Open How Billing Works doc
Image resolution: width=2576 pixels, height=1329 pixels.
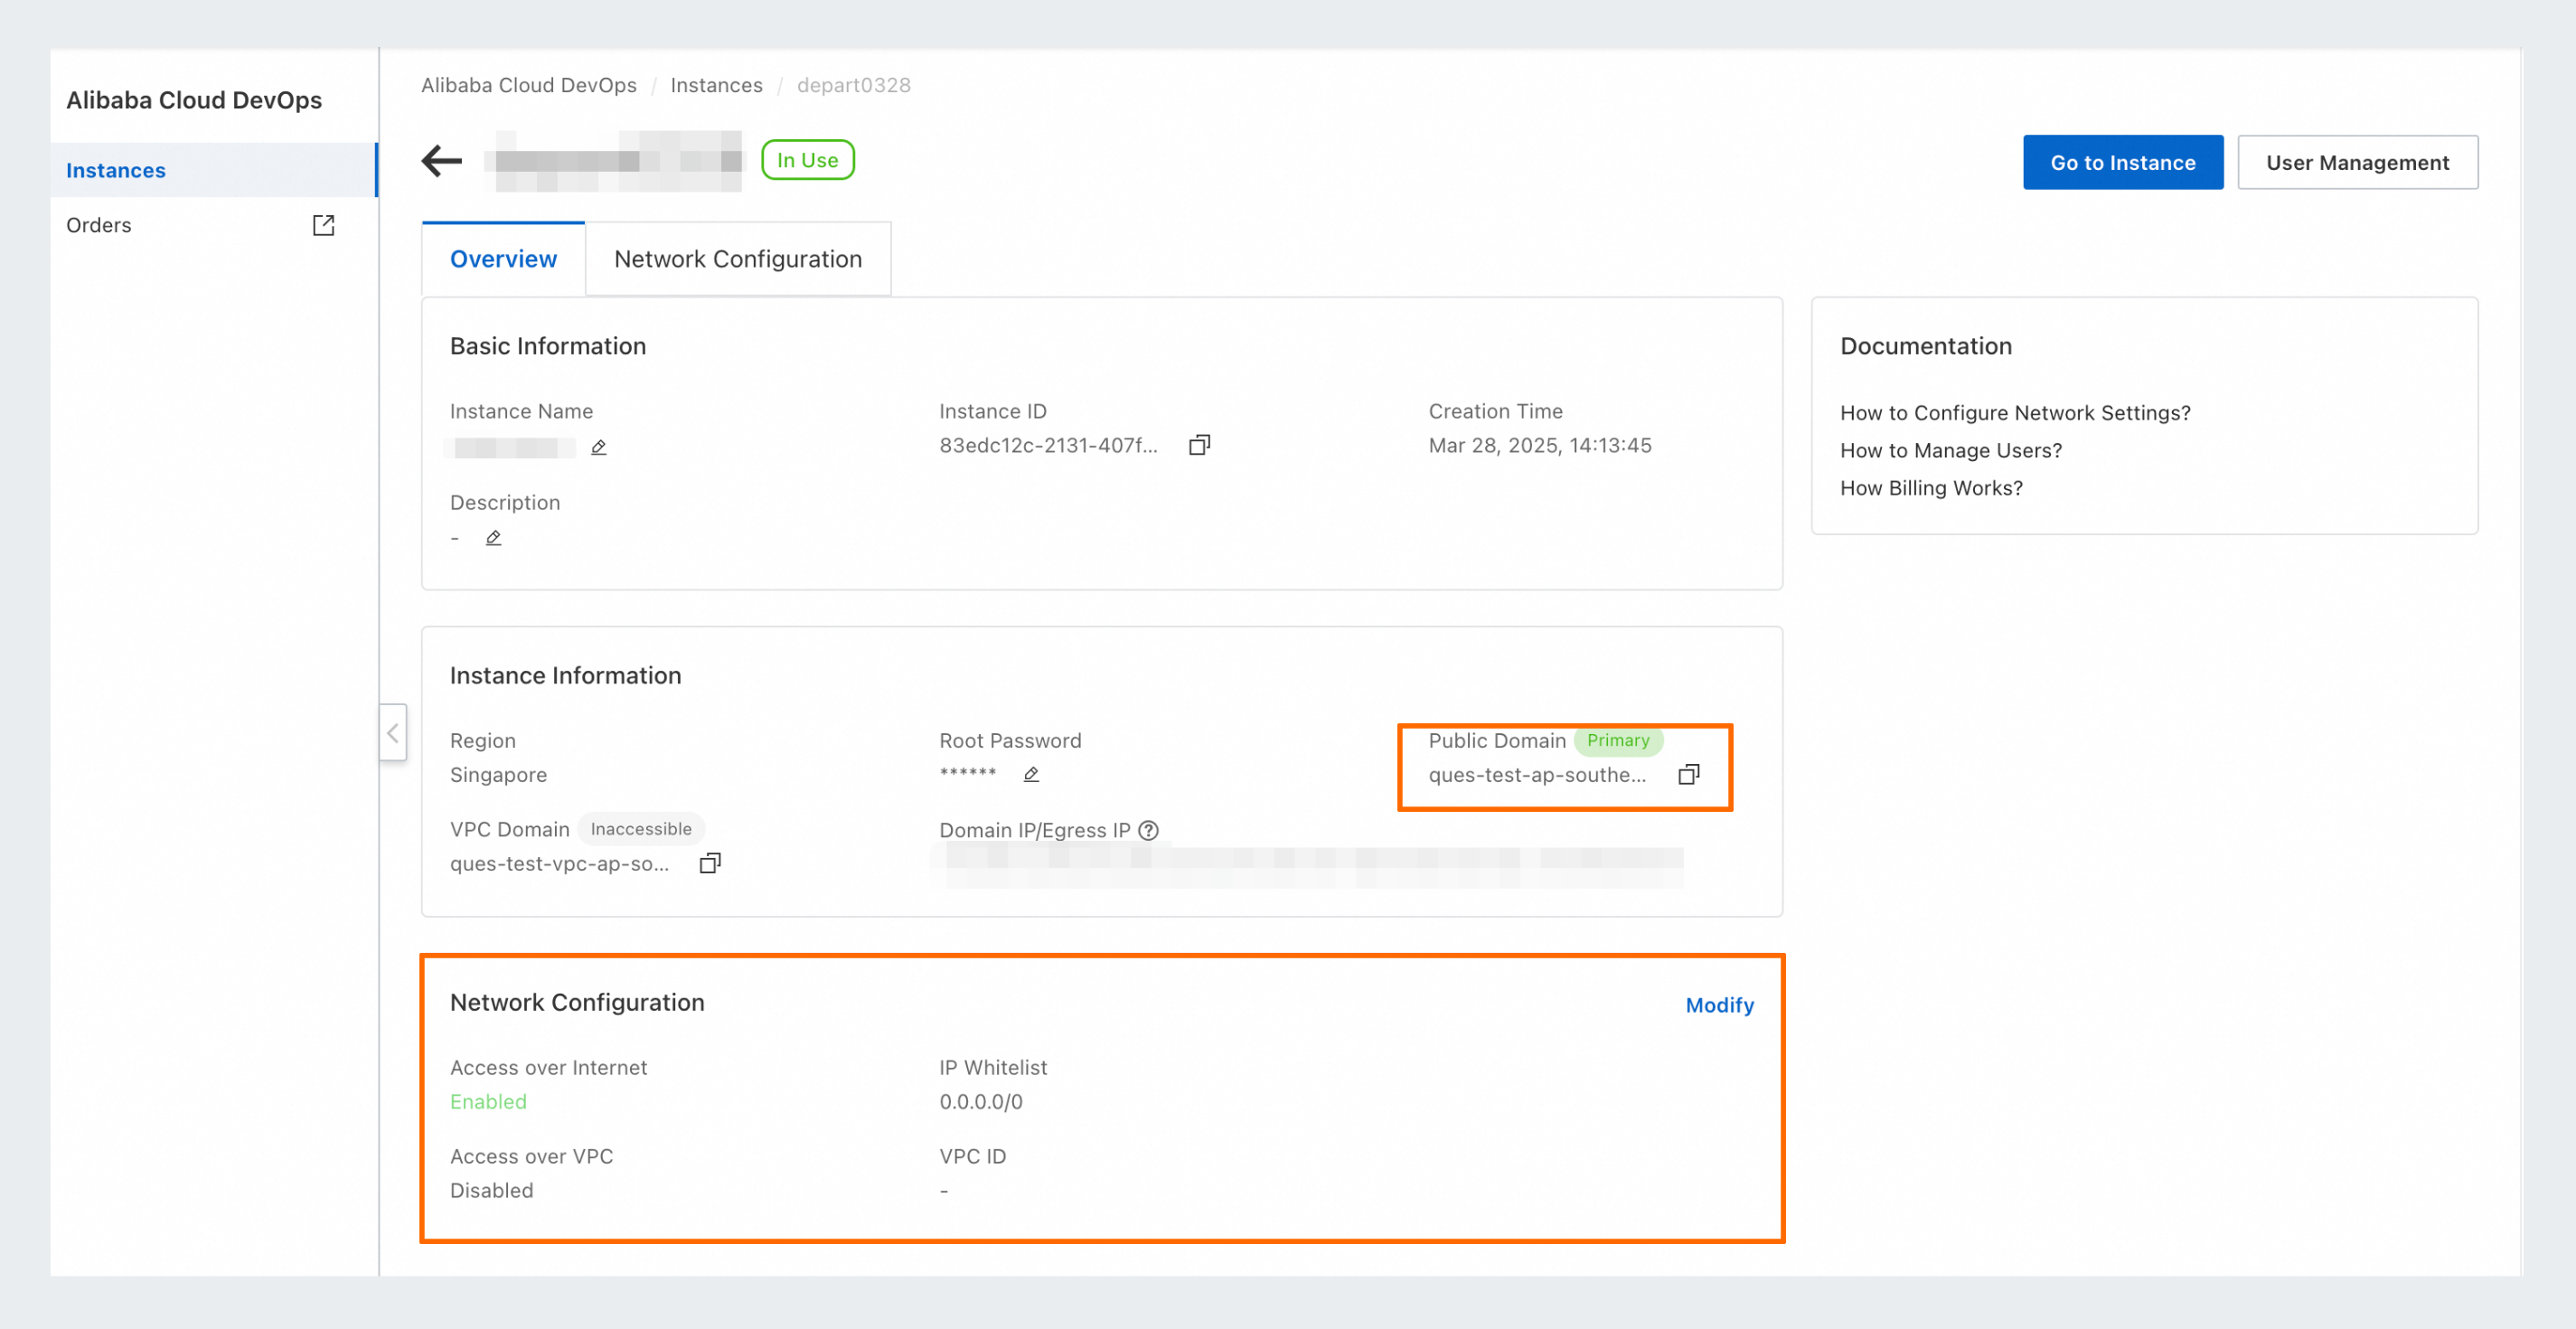coord(1931,488)
